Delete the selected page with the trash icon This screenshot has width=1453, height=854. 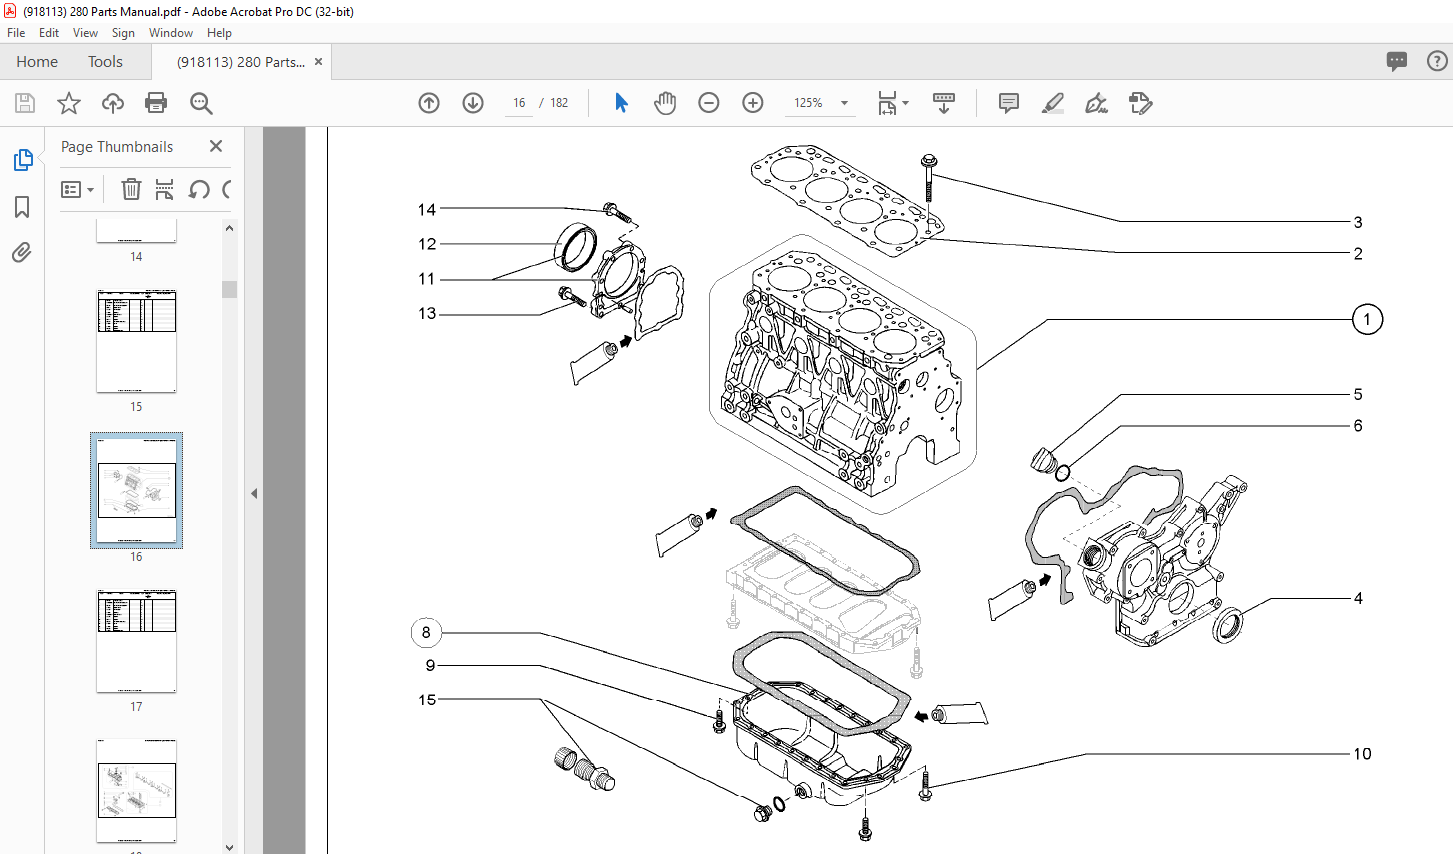[x=131, y=189]
